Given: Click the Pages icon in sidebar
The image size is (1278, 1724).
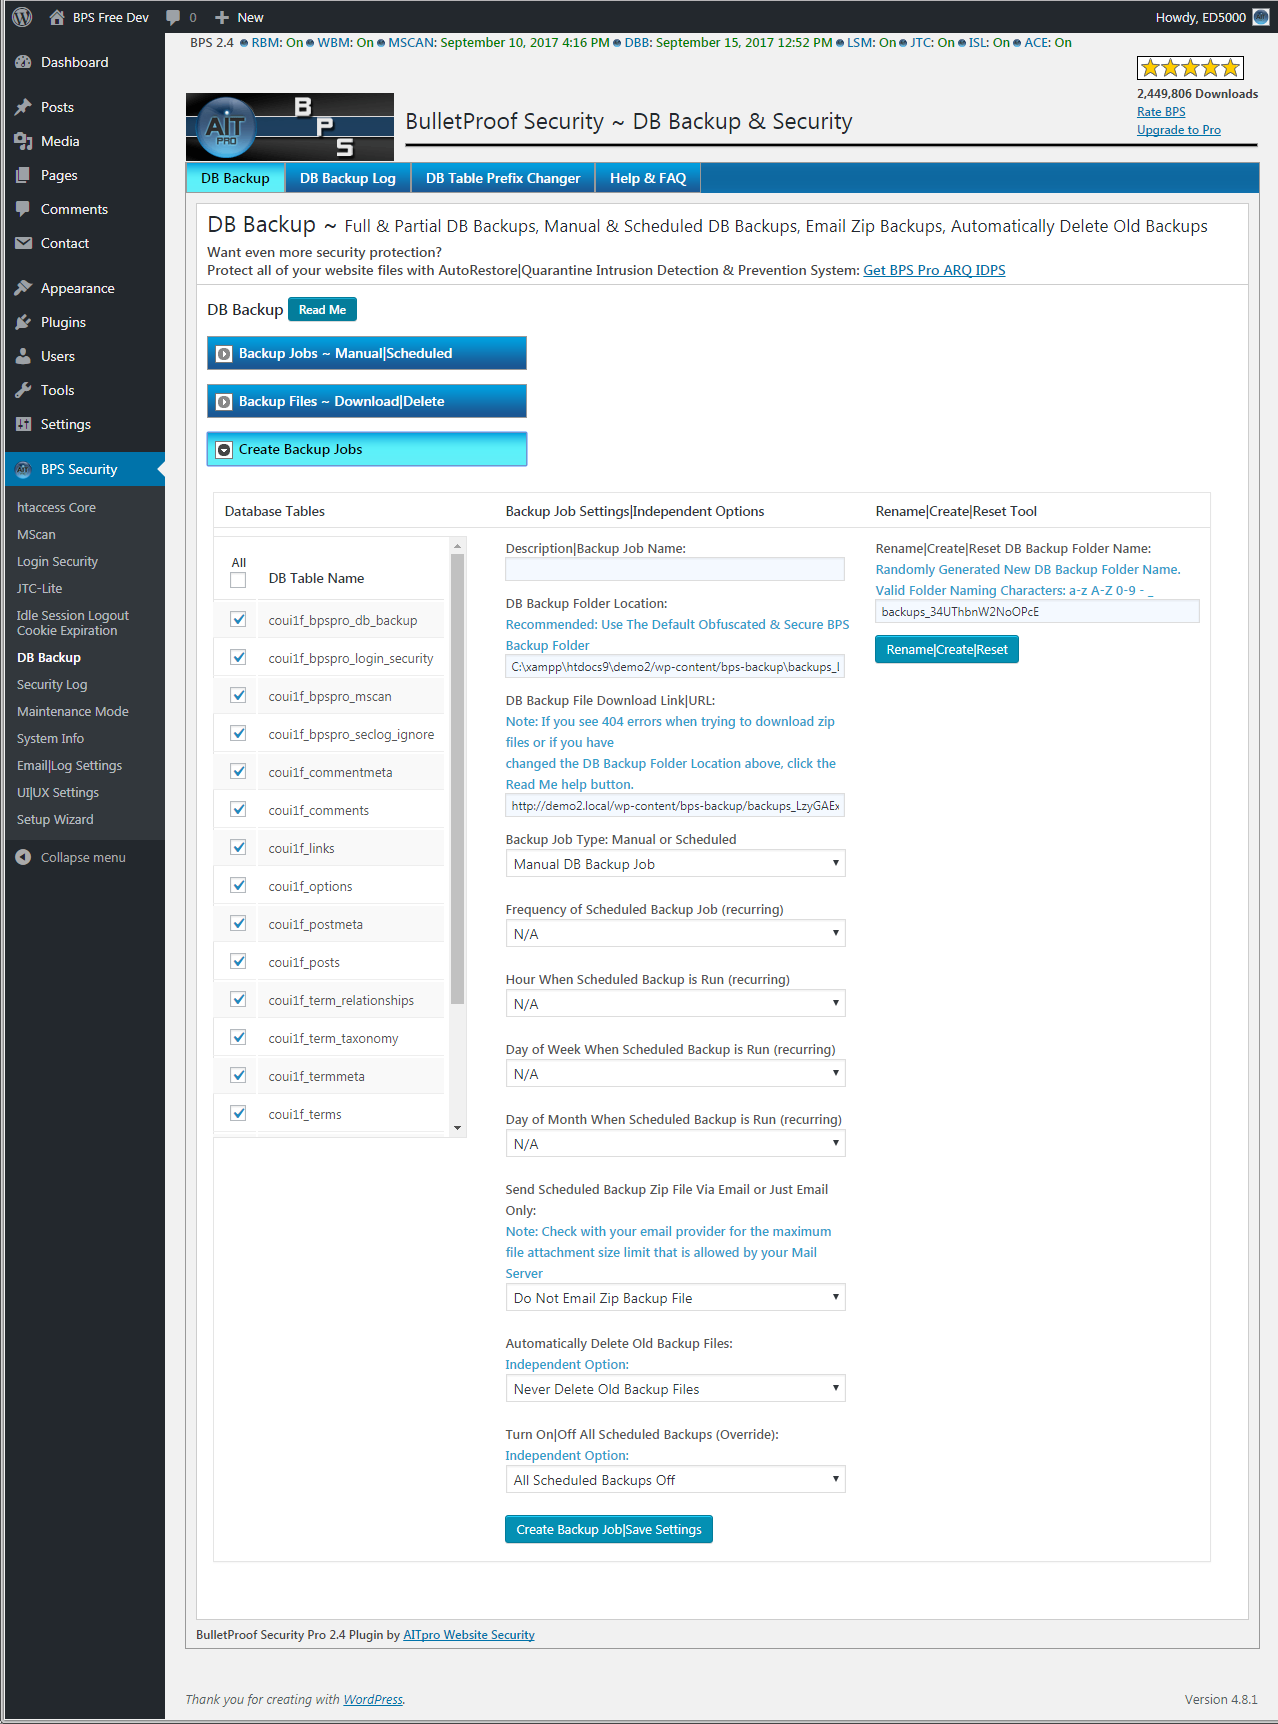Looking at the screenshot, I should pyautogui.click(x=24, y=175).
